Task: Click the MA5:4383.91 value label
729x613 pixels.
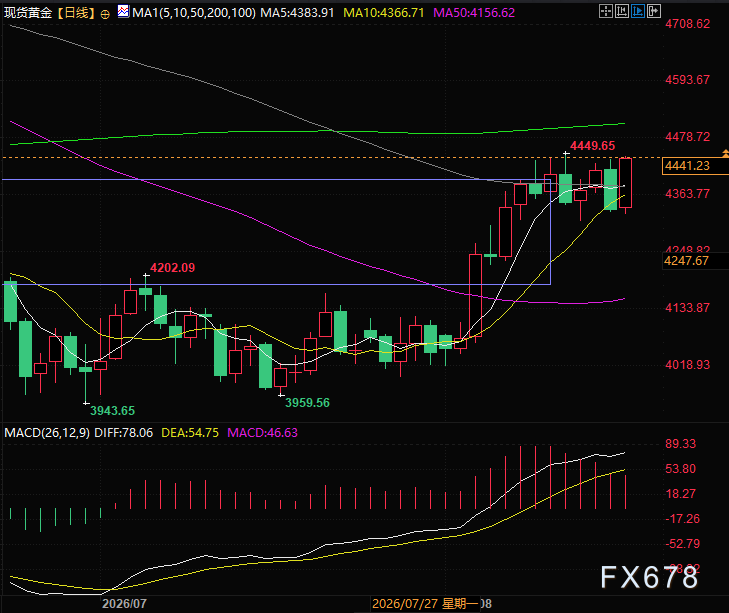Action: 297,13
